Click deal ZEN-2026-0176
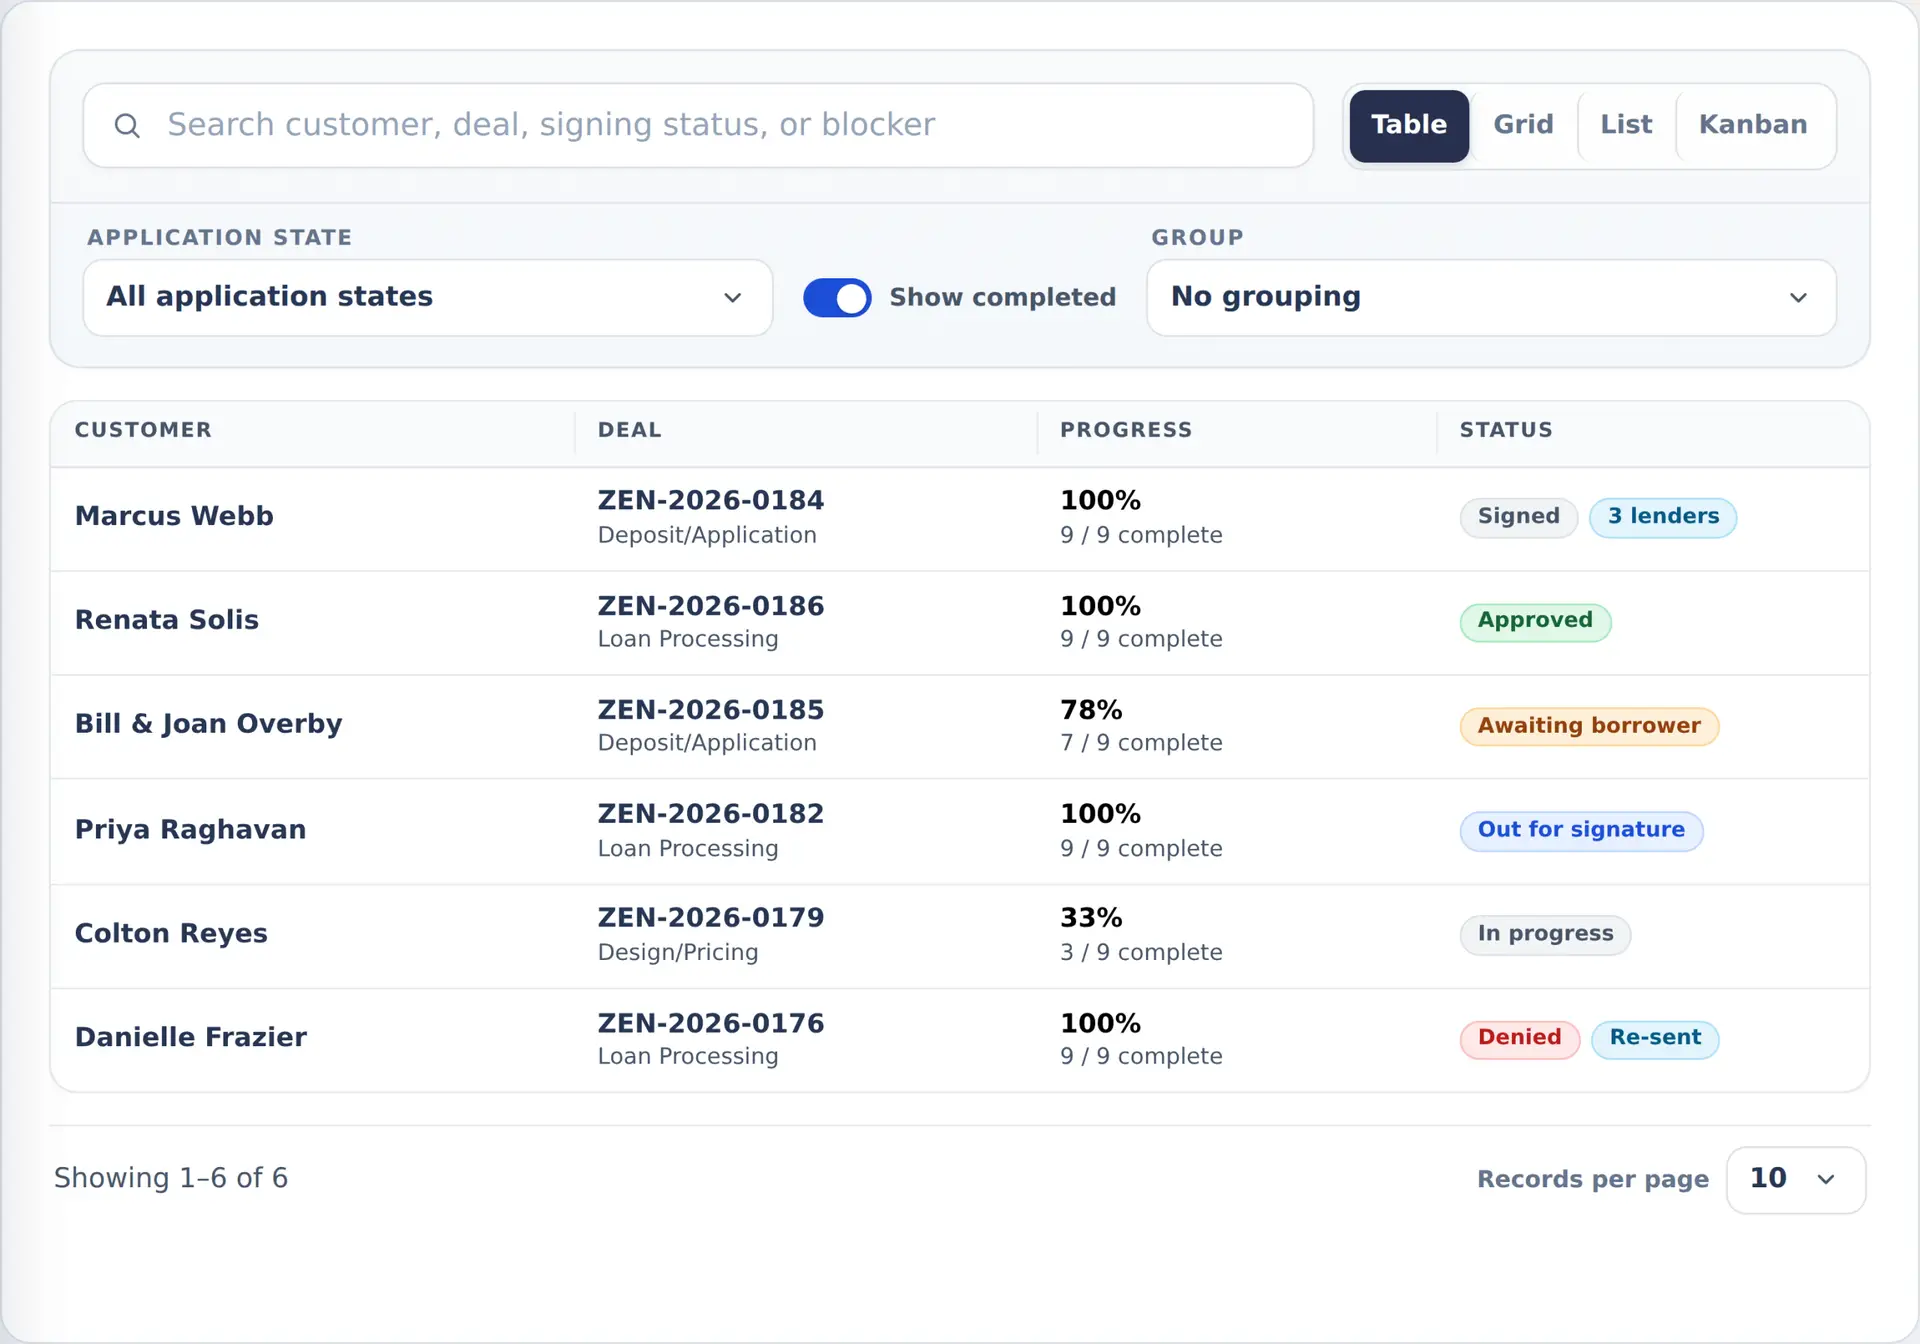1920x1344 pixels. point(711,1024)
